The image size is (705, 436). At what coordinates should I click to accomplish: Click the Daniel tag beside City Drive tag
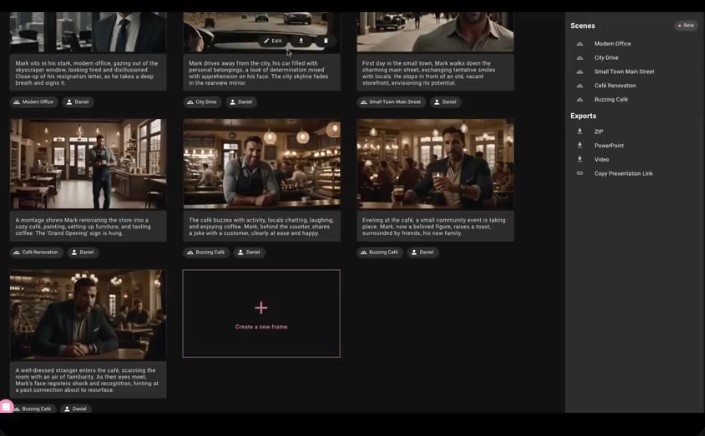[x=241, y=102]
